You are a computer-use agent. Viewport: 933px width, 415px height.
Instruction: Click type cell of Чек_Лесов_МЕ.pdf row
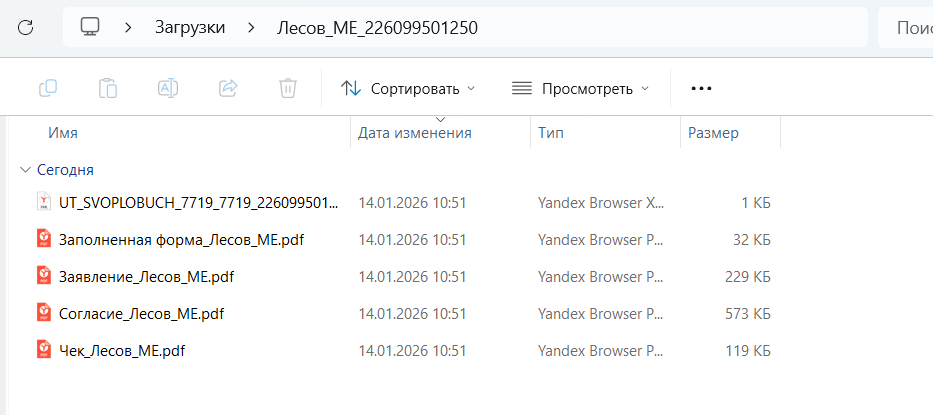pyautogui.click(x=601, y=350)
